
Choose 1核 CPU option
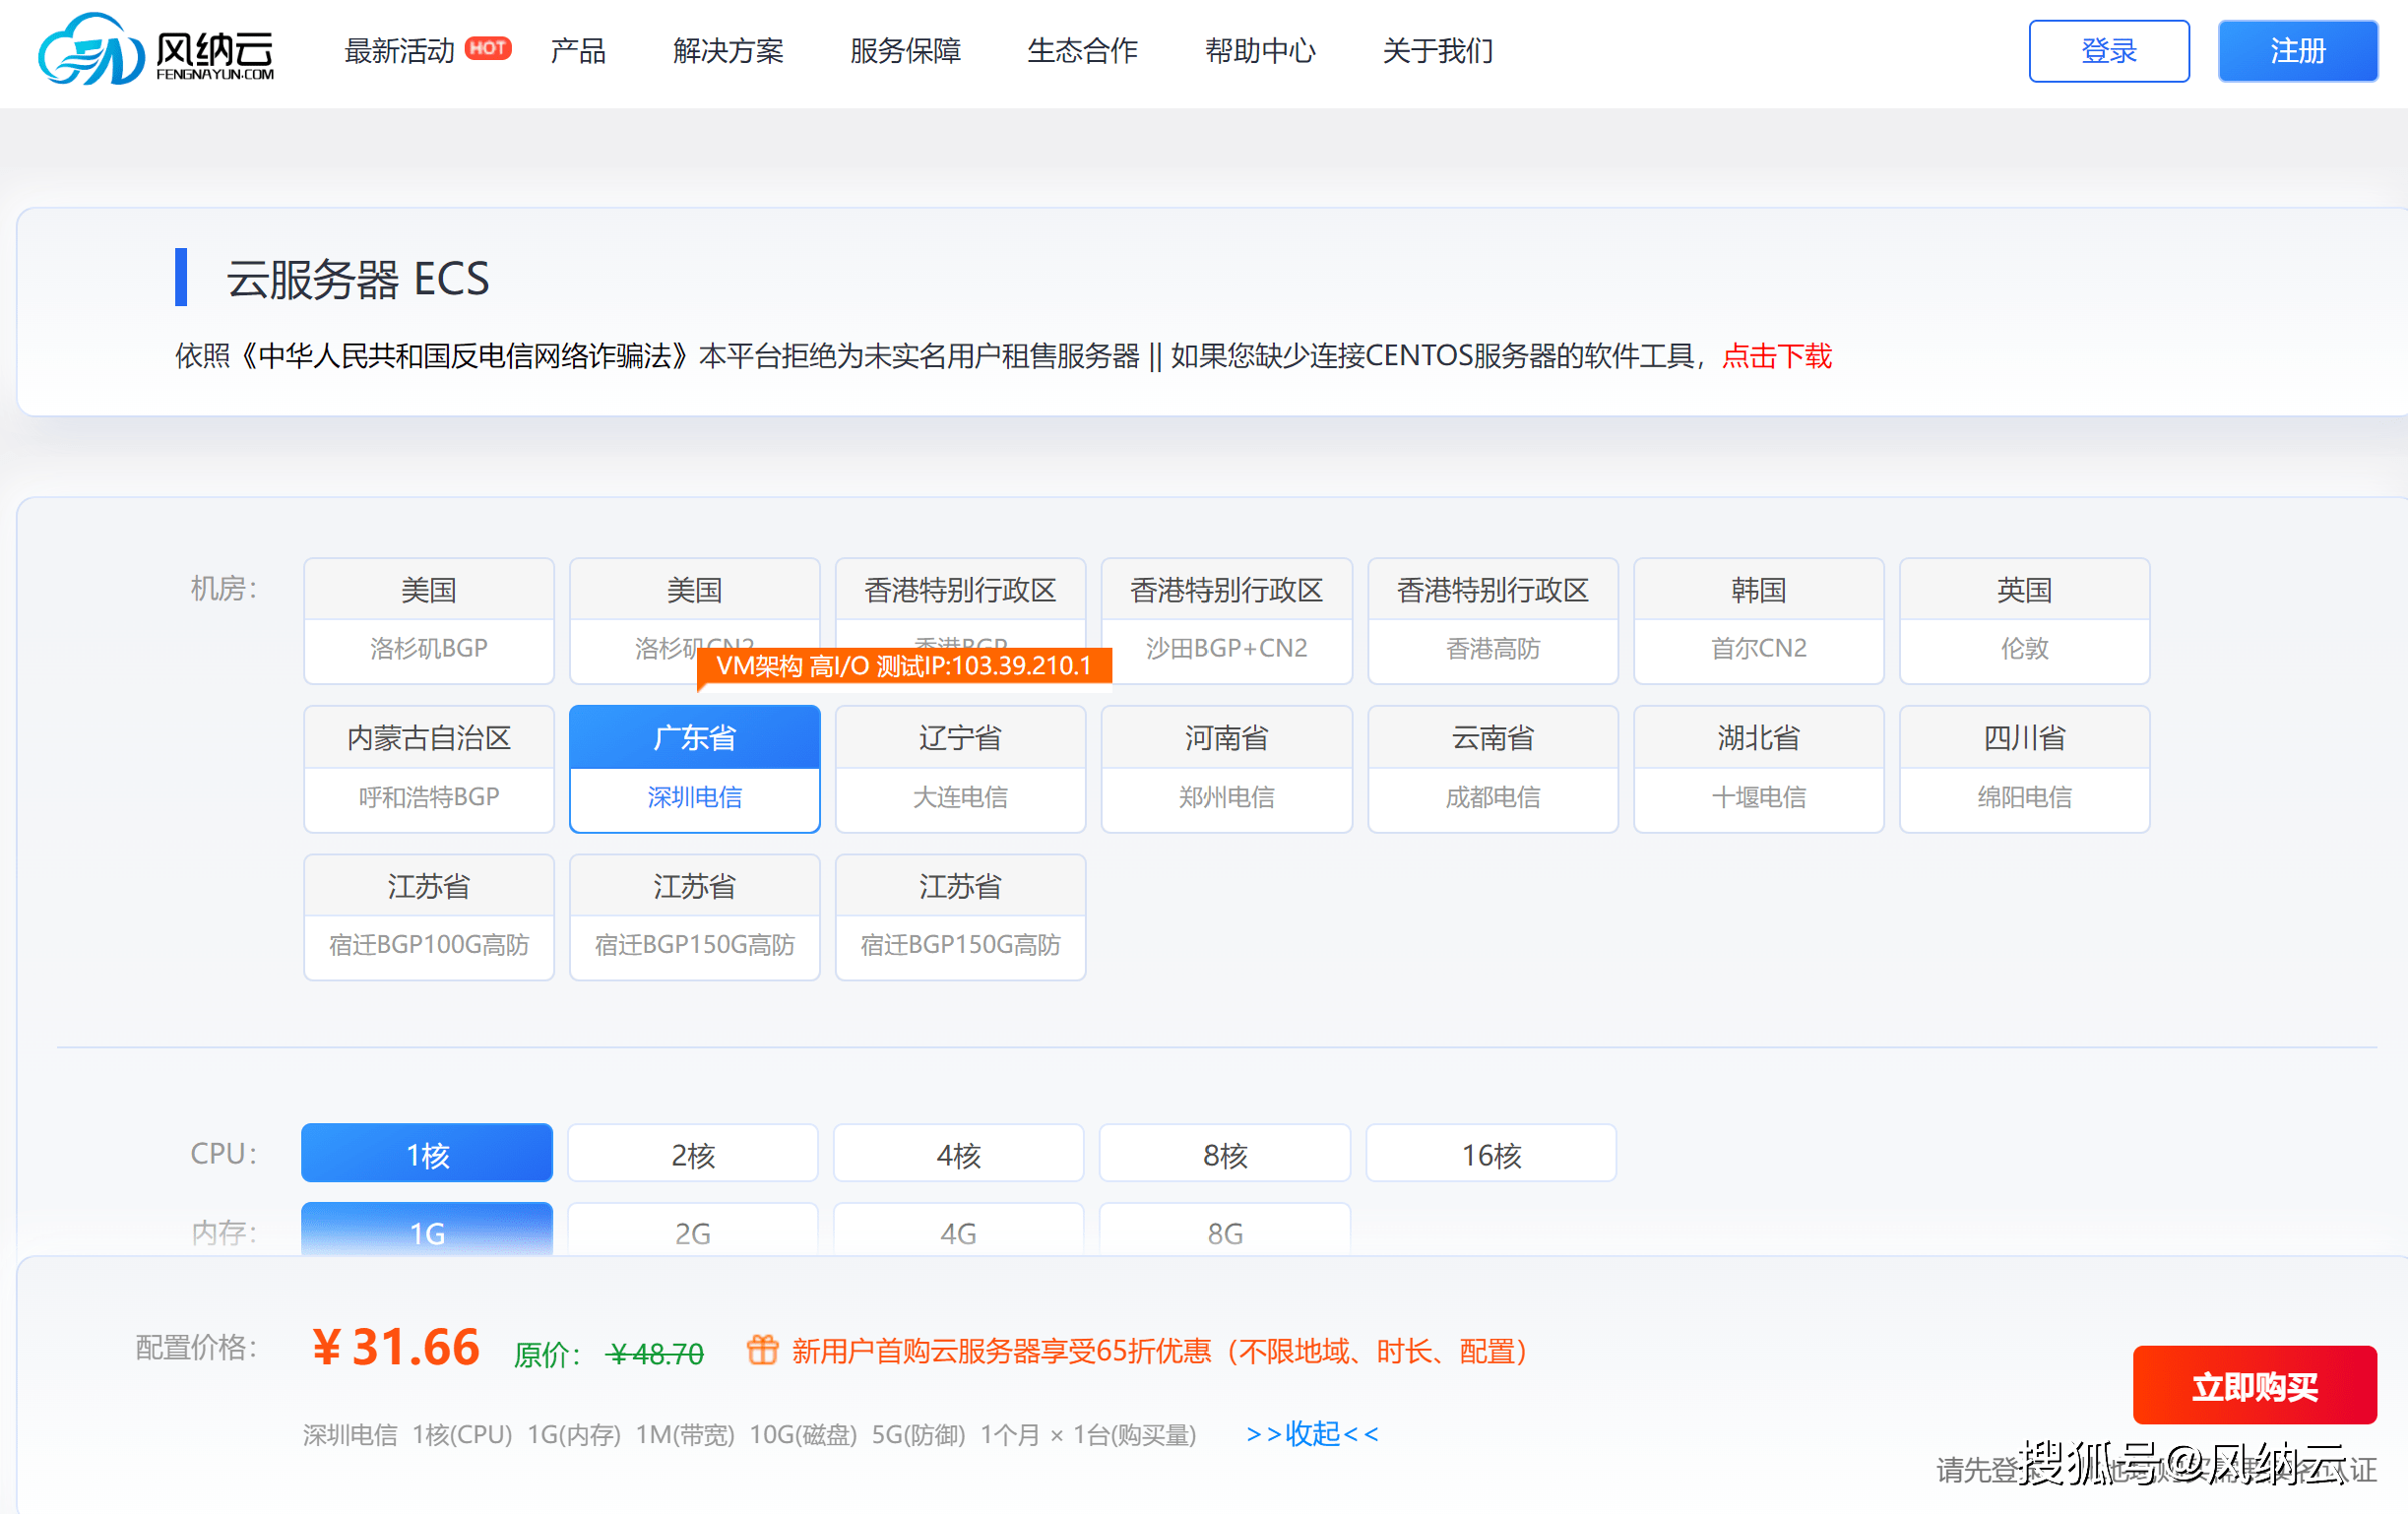point(427,1153)
